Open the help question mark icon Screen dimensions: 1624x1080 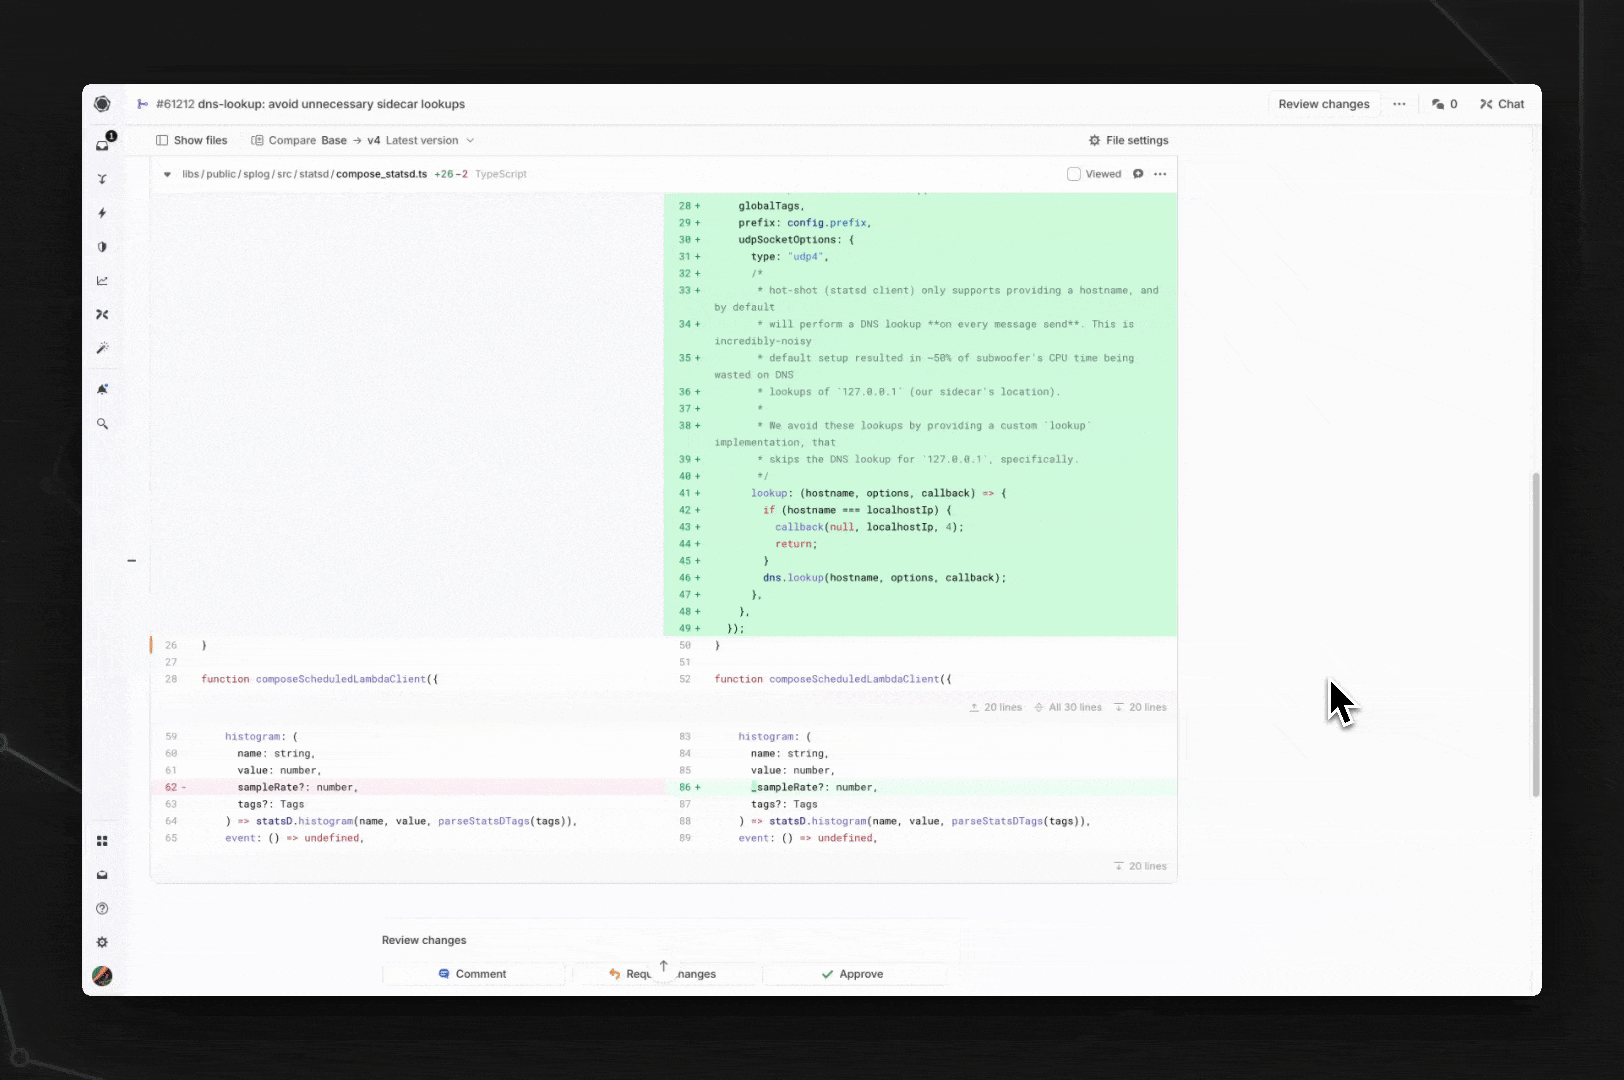pyautogui.click(x=102, y=909)
